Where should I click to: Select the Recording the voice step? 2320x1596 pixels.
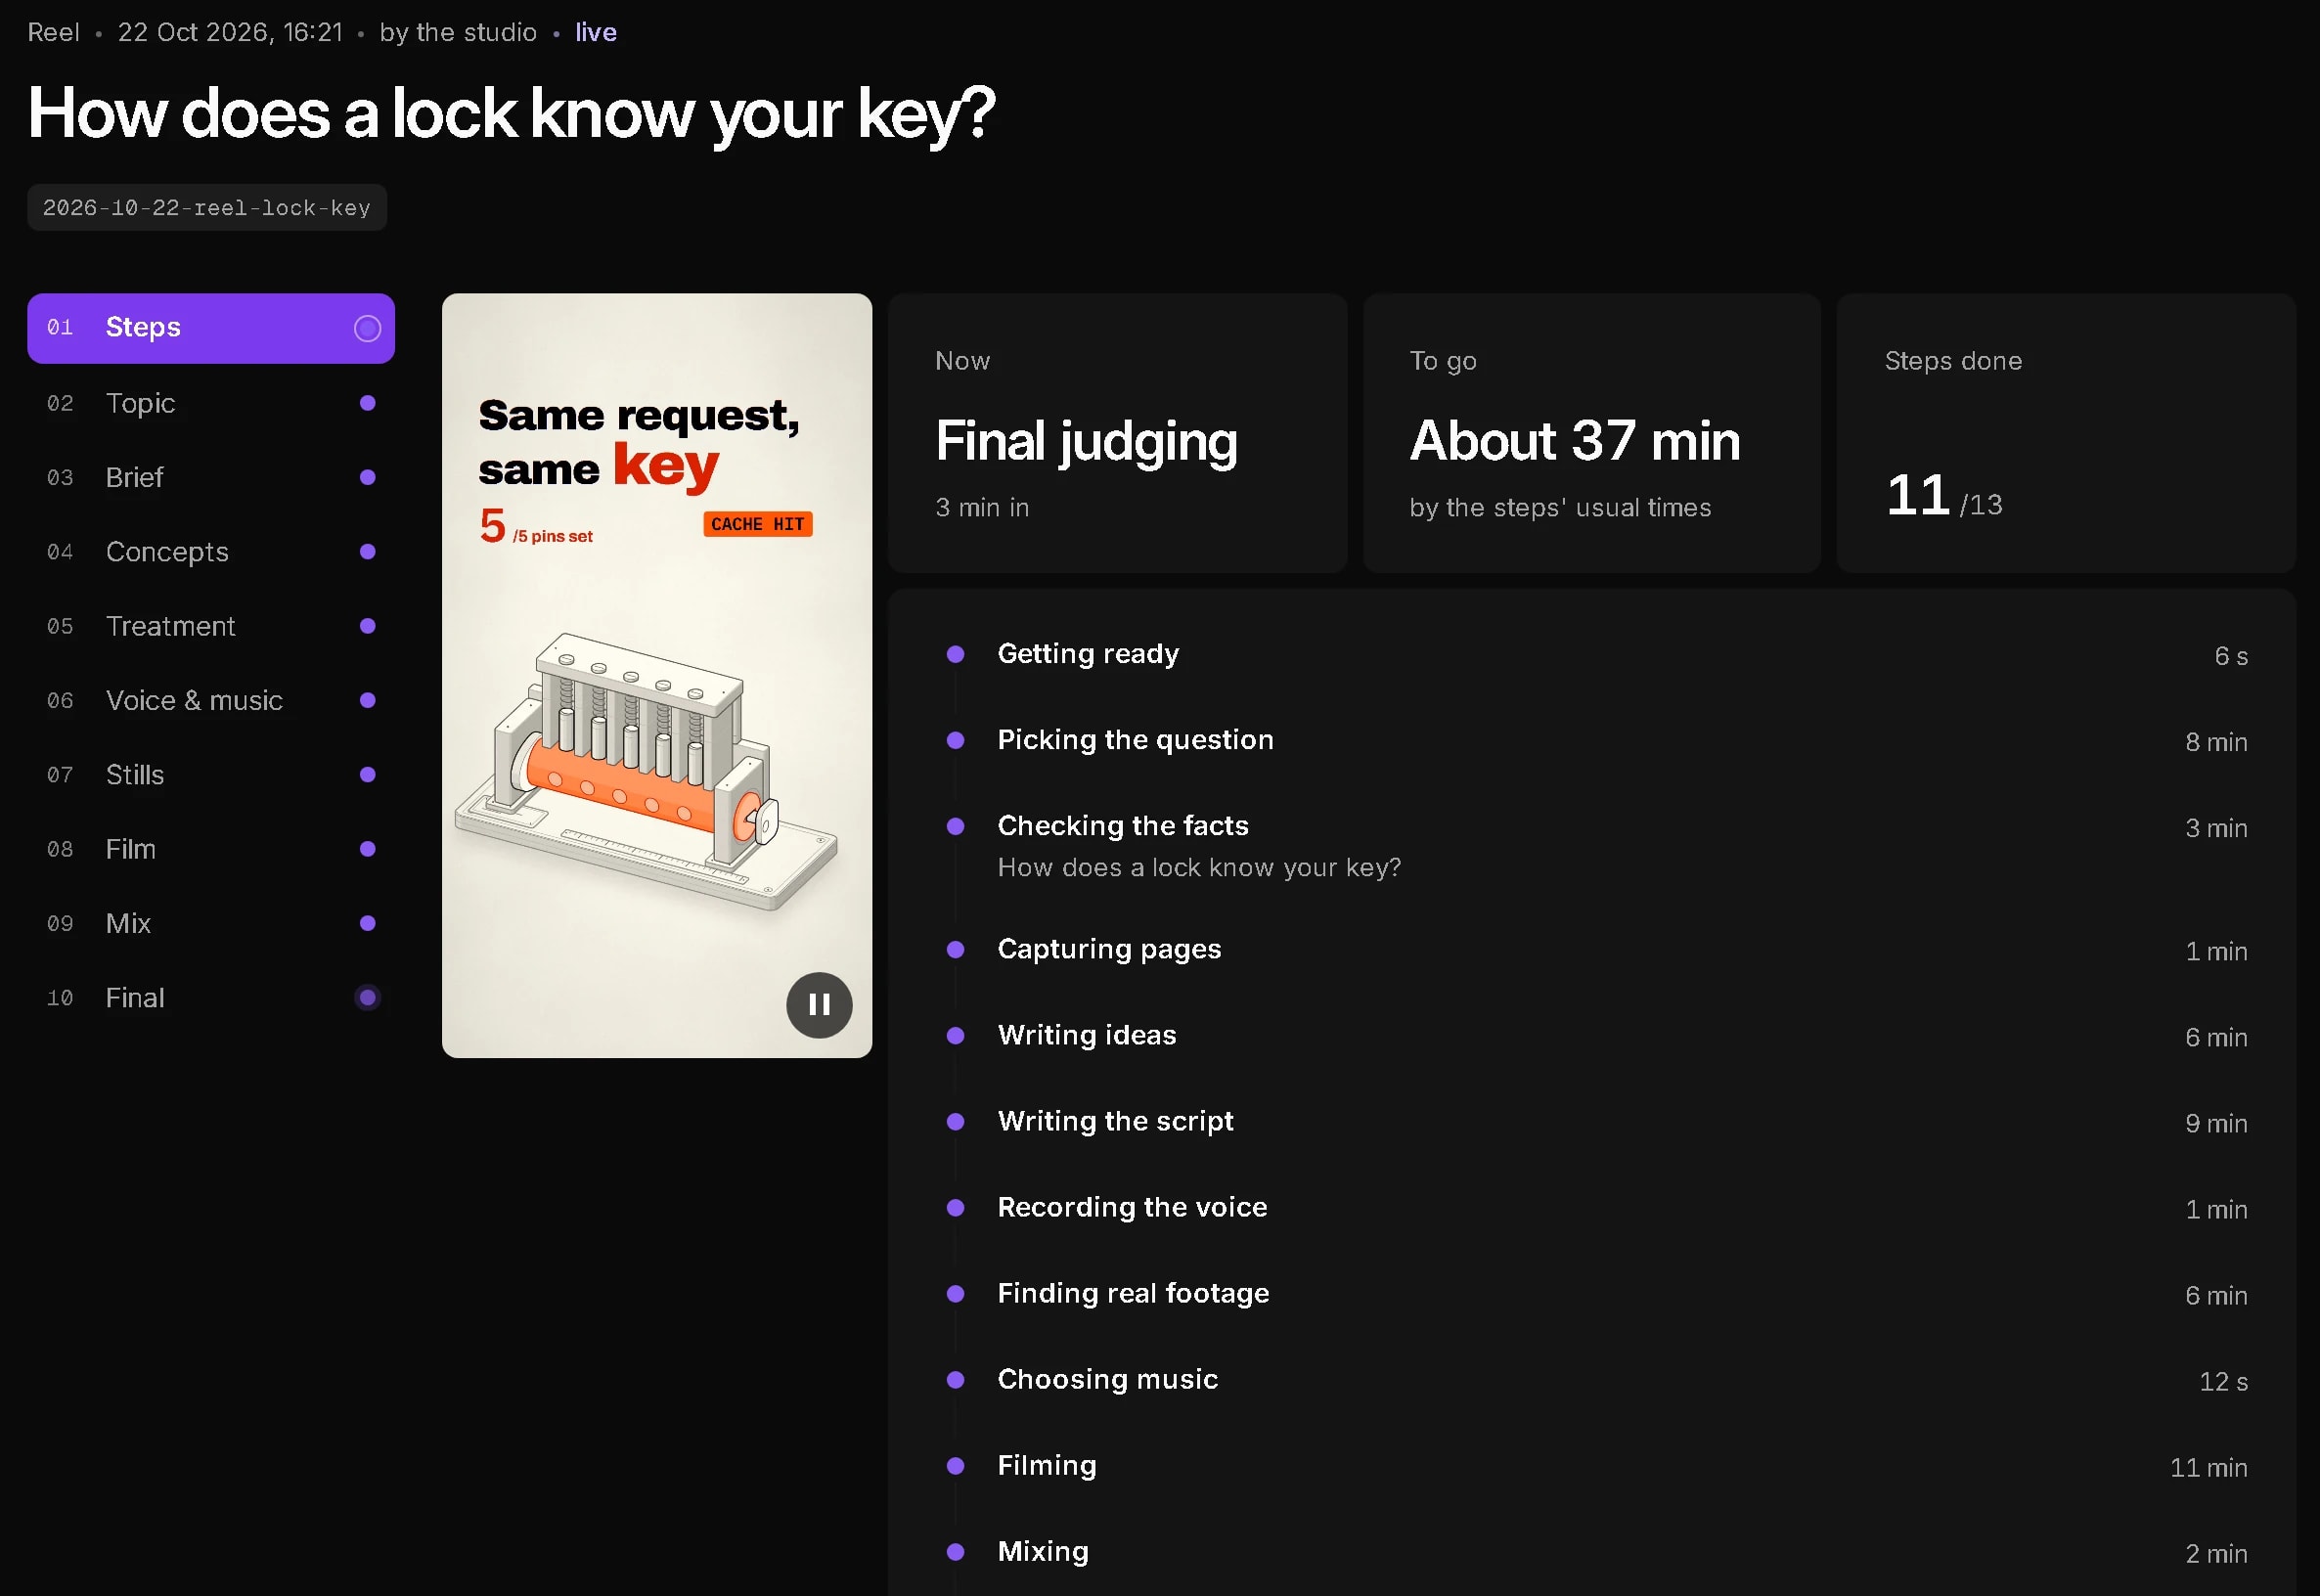1591,1207
